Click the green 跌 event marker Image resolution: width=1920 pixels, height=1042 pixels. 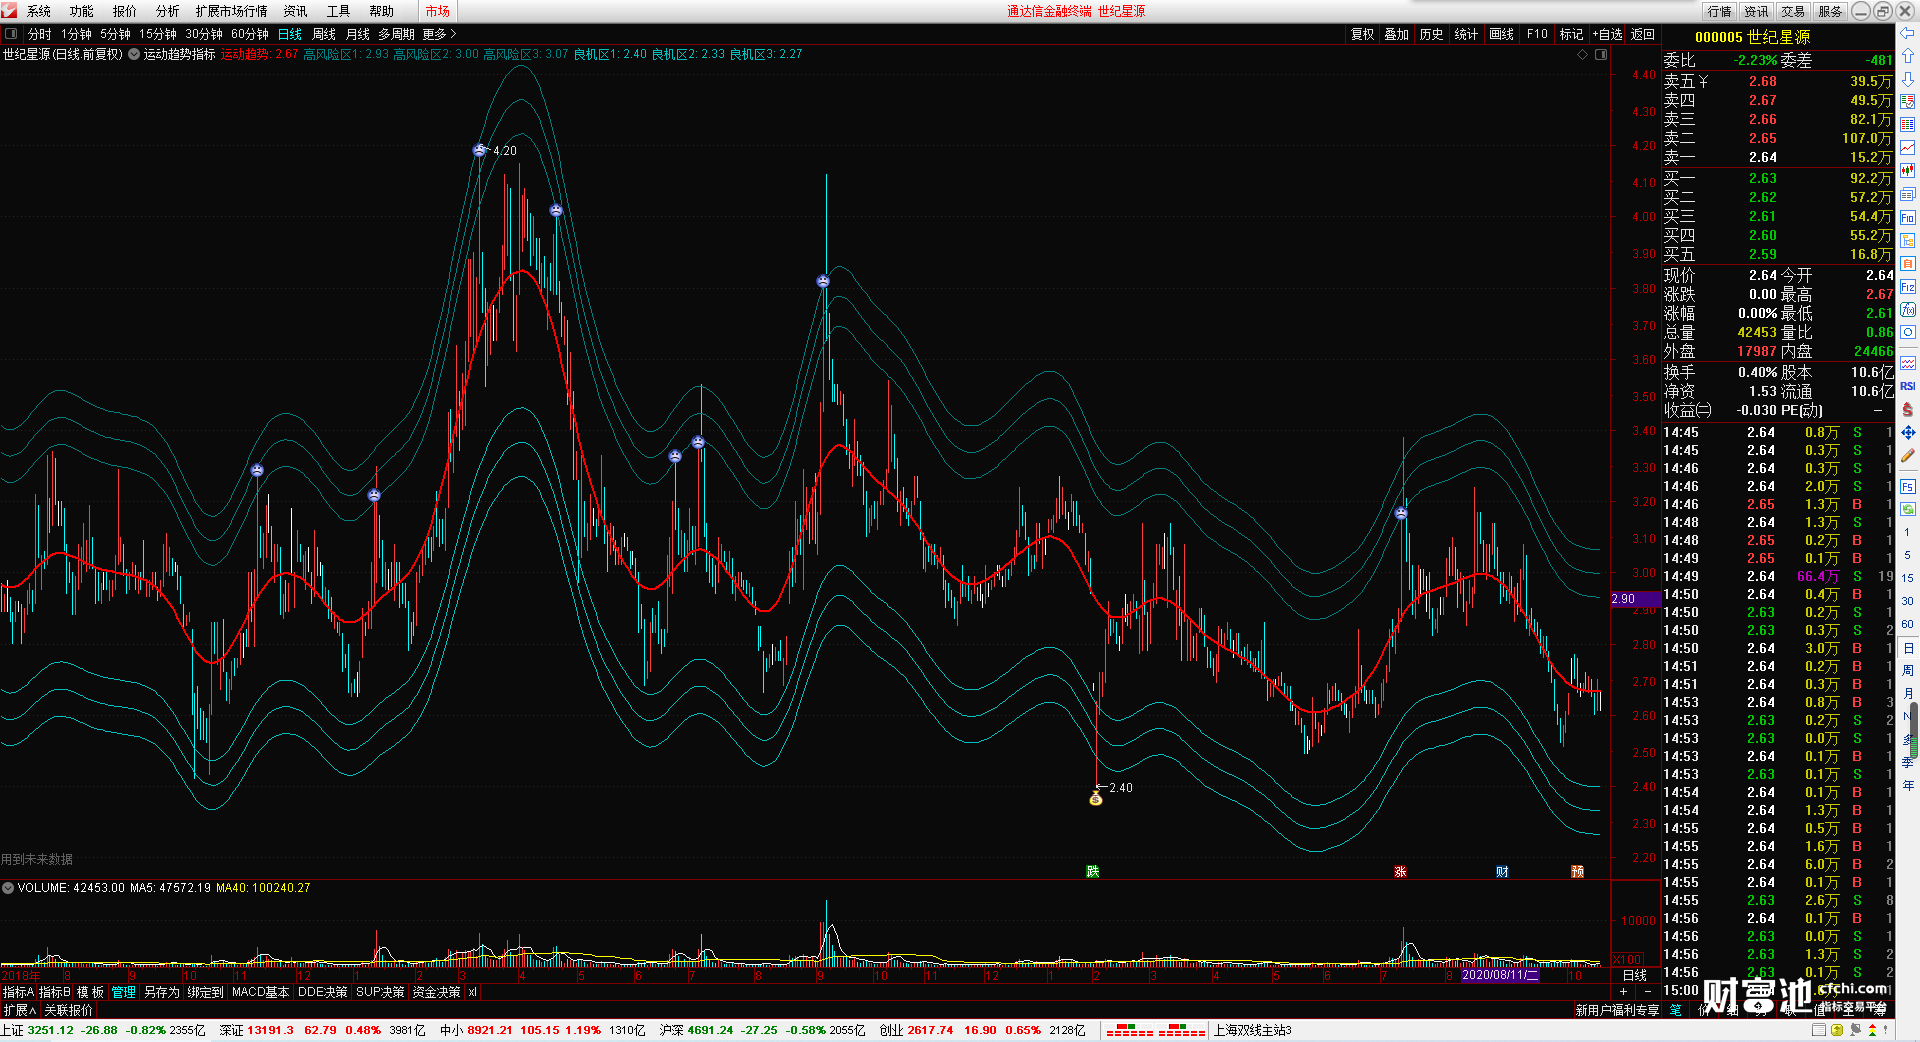[1093, 872]
